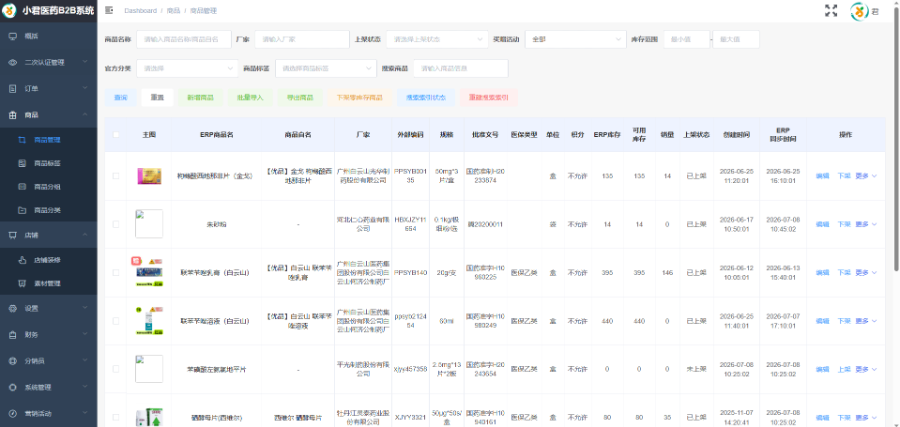Select the checkbox for 枸橼酸西地那非片（金戈） row
The width and height of the screenshot is (900, 427).
tap(116, 176)
